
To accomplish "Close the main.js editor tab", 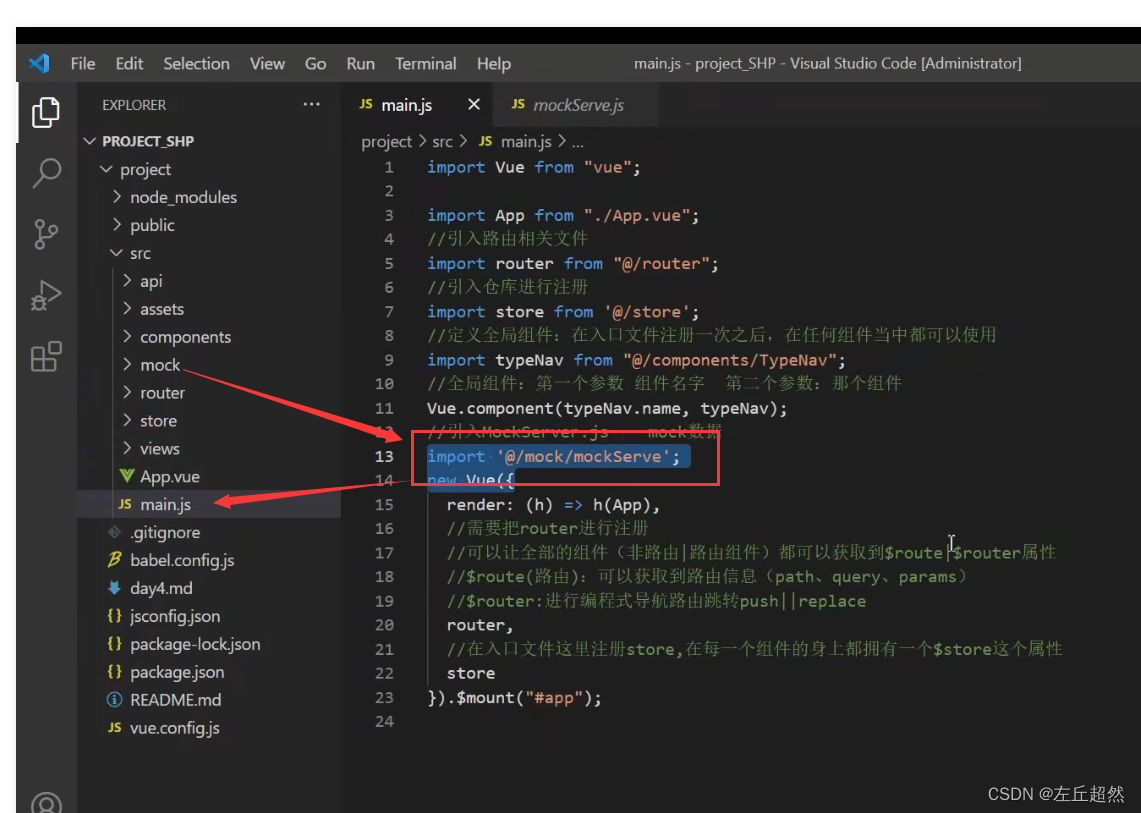I will tap(474, 104).
